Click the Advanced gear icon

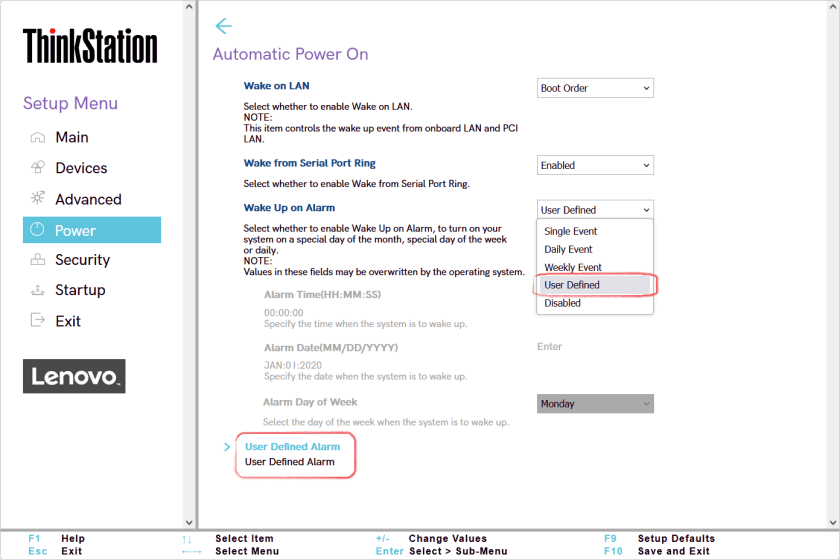tap(38, 198)
